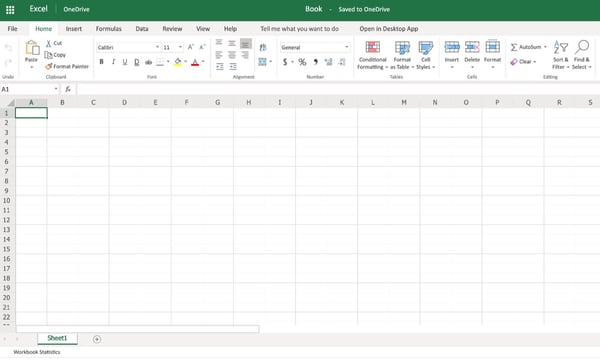Toggle Underline formatting
The height and width of the screenshot is (360, 600).
click(125, 62)
